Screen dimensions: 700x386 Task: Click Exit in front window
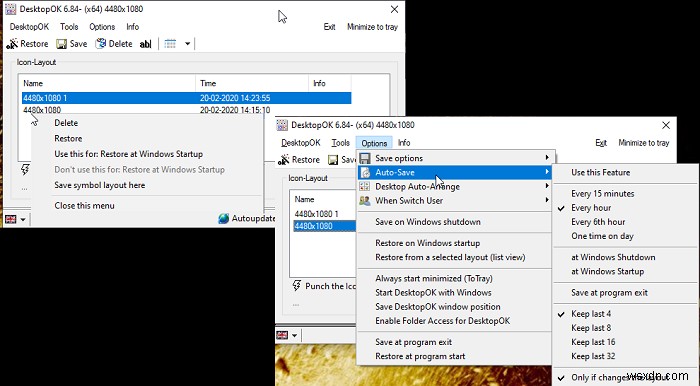click(601, 143)
